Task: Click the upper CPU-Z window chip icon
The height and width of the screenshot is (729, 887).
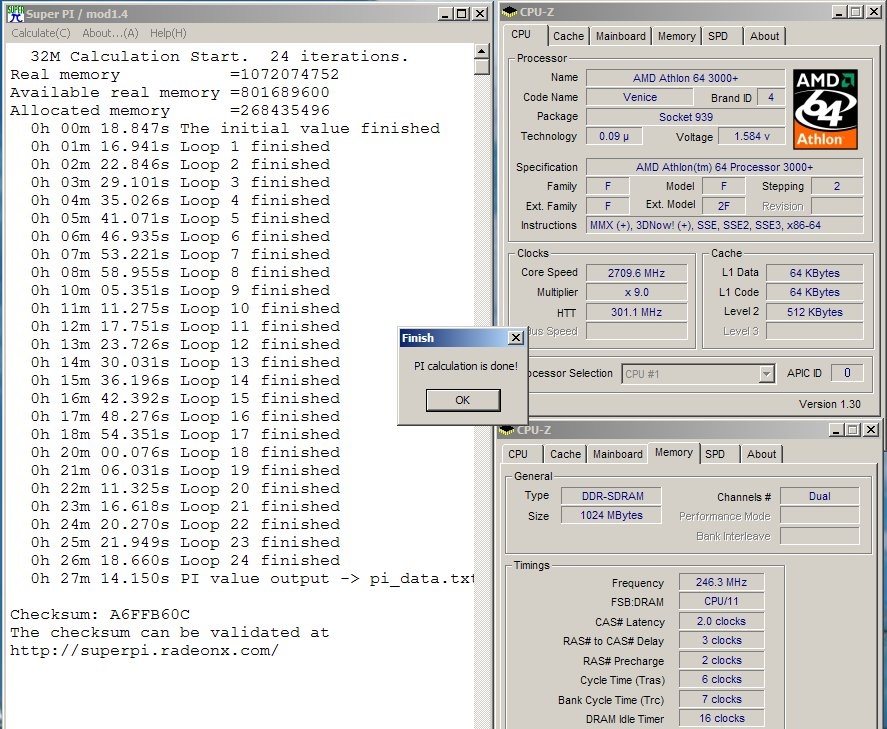Action: pyautogui.click(x=509, y=12)
